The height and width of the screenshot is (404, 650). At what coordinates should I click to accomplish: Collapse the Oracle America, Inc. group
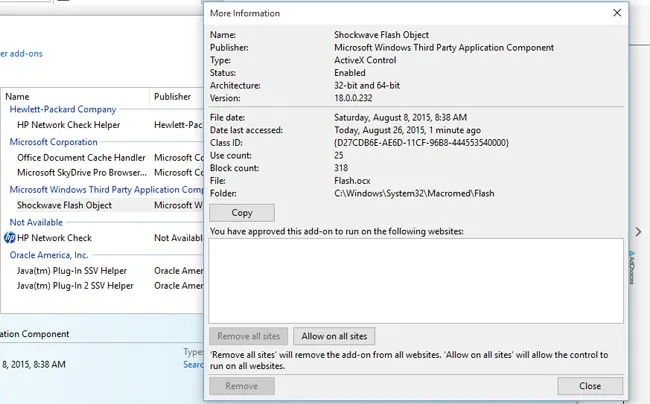click(x=49, y=255)
